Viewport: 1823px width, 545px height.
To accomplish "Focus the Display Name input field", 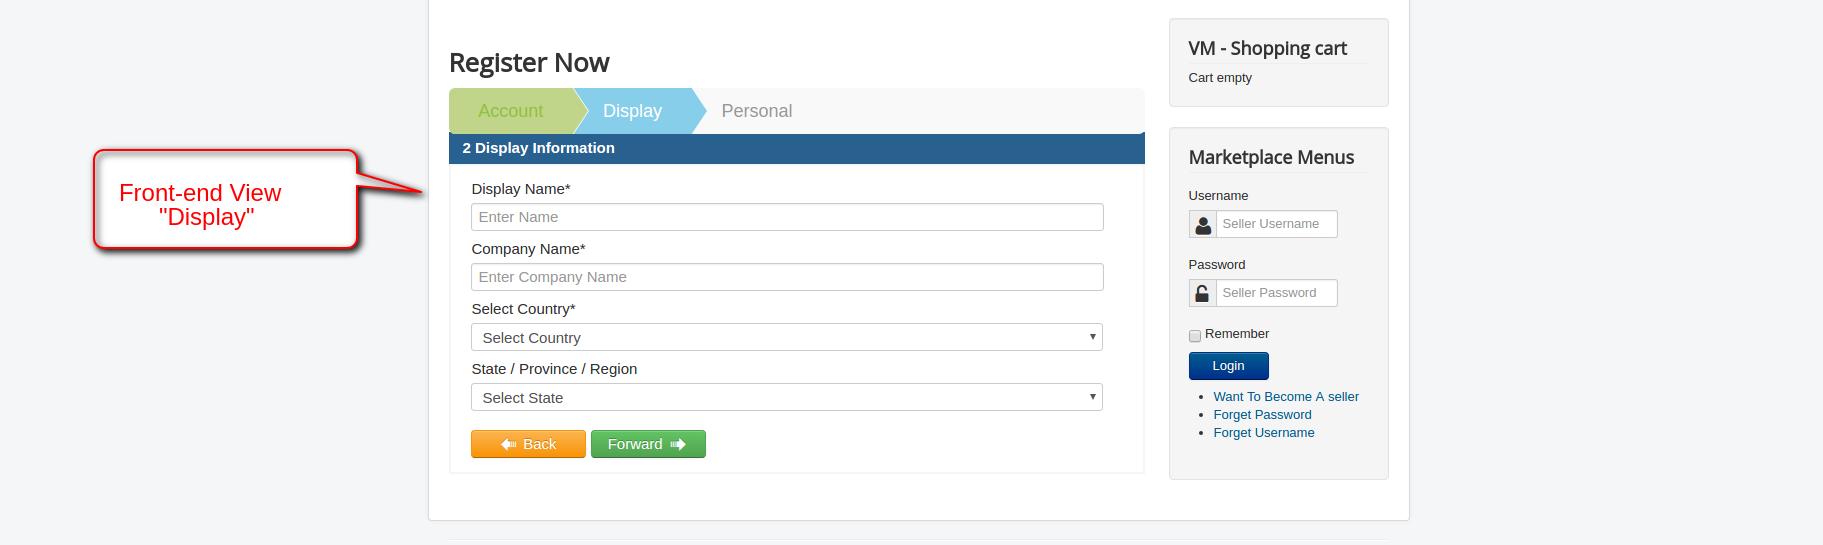I will pos(786,217).
